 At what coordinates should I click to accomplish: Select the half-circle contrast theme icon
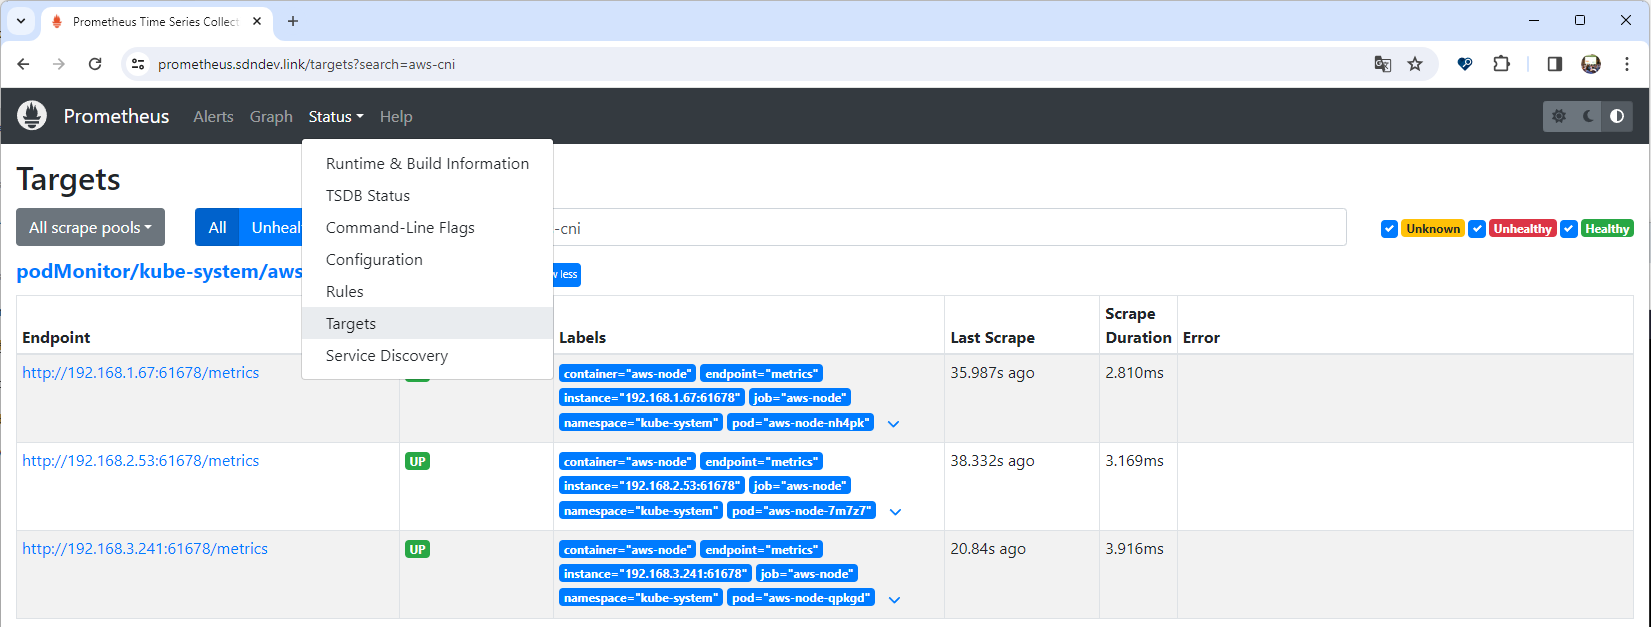1617,116
